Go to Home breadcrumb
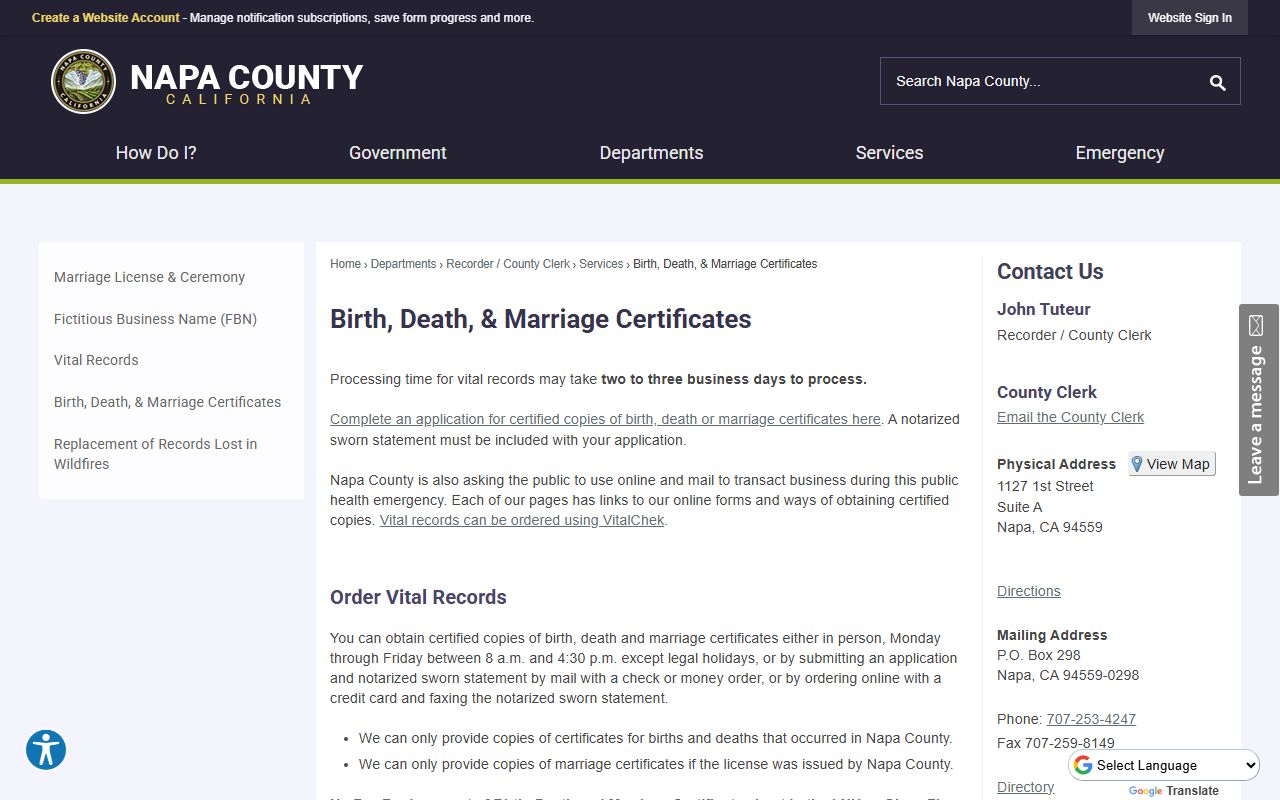 tap(345, 264)
